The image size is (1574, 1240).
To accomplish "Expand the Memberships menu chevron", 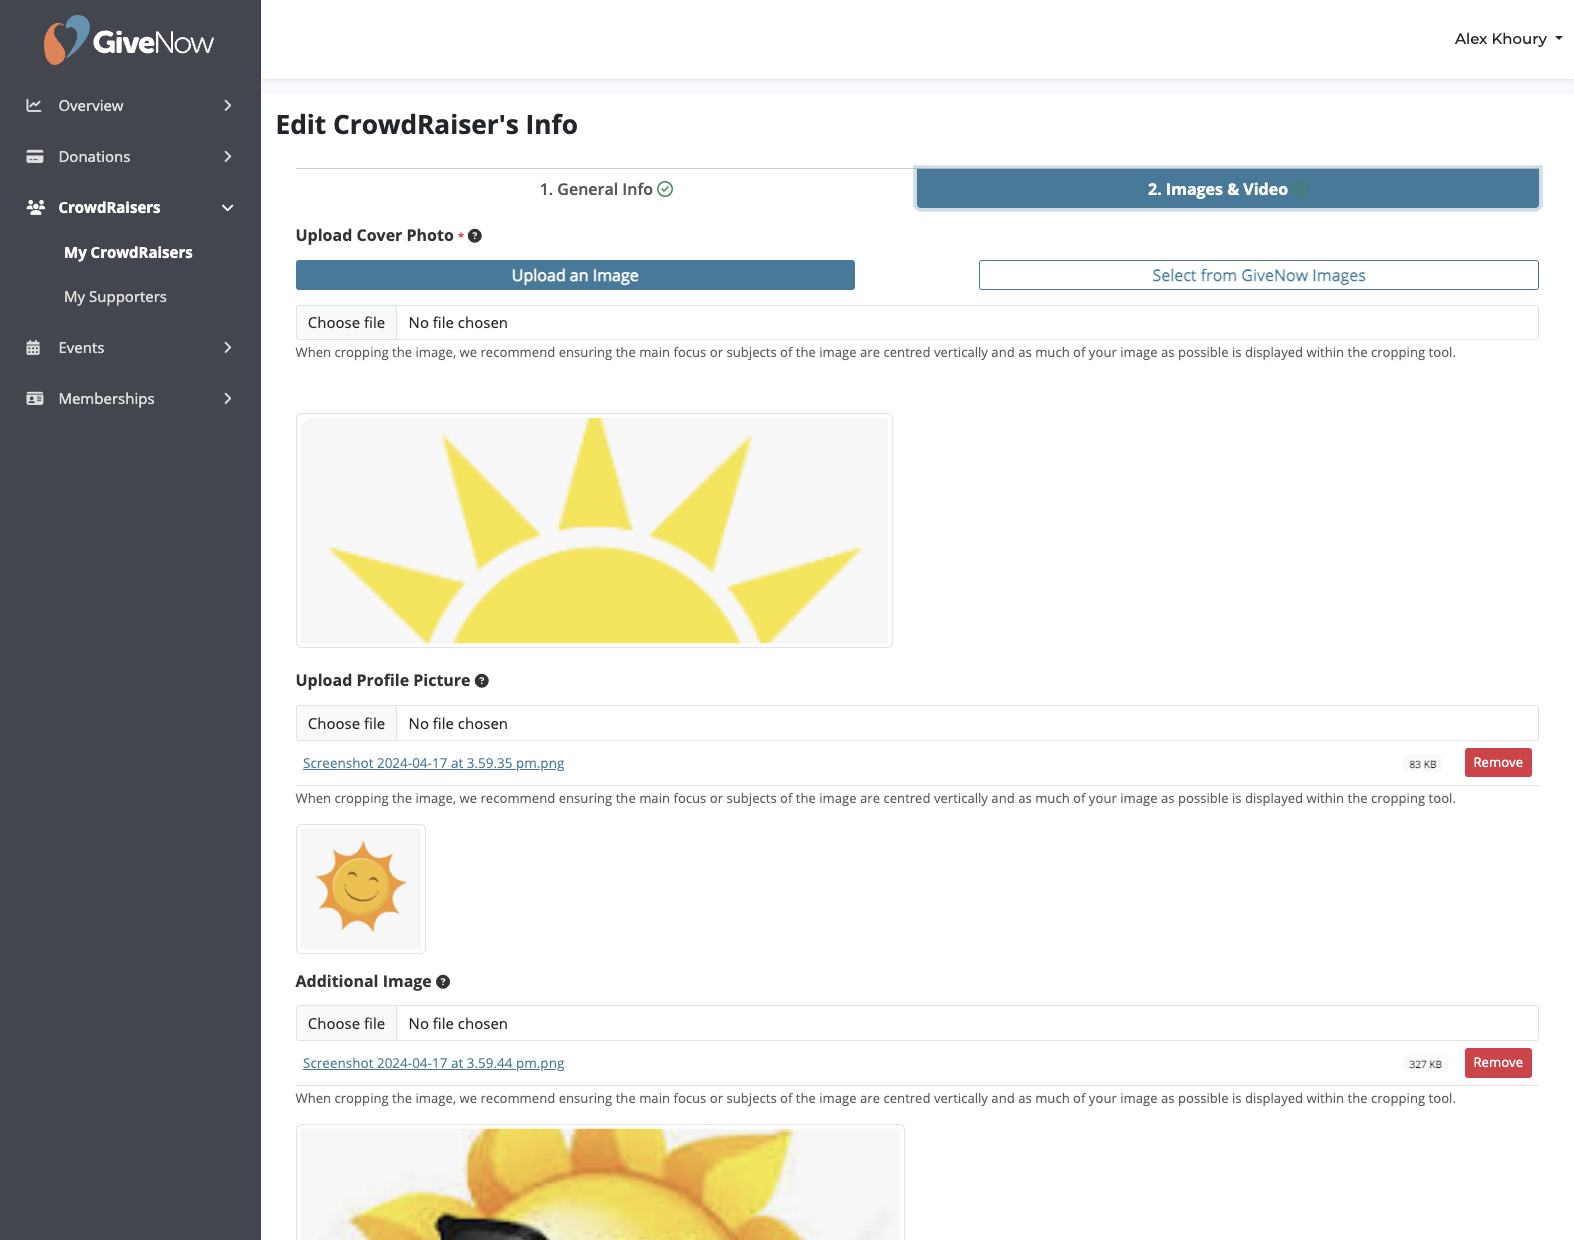I will pos(228,398).
